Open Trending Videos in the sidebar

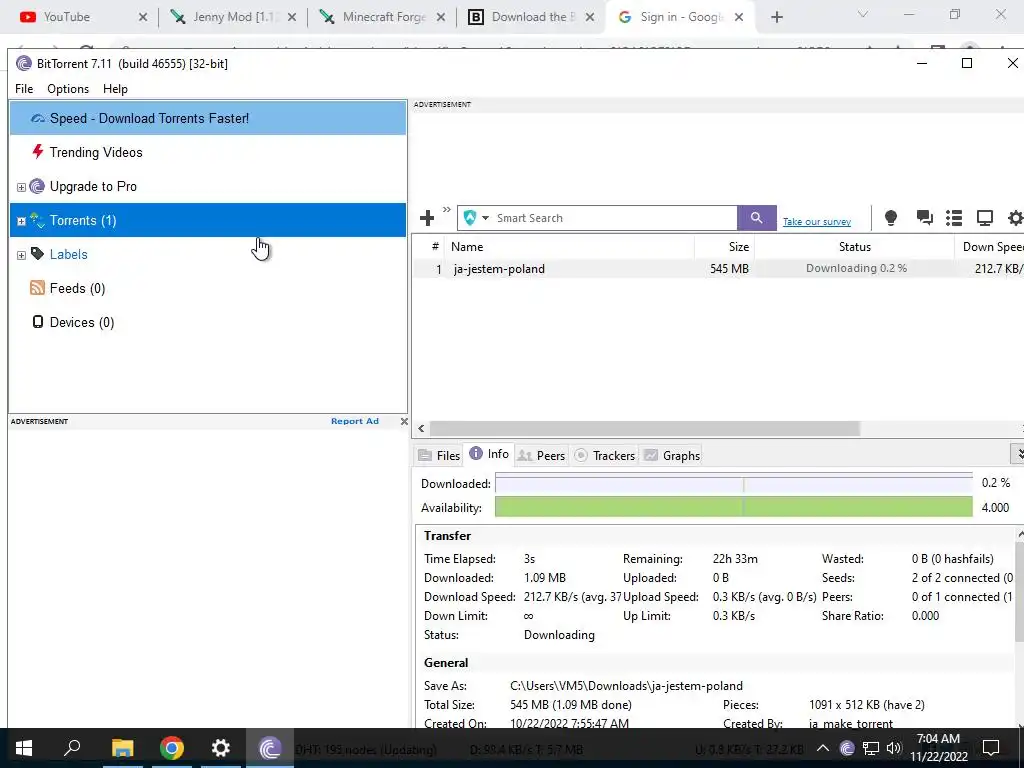pyautogui.click(x=96, y=152)
